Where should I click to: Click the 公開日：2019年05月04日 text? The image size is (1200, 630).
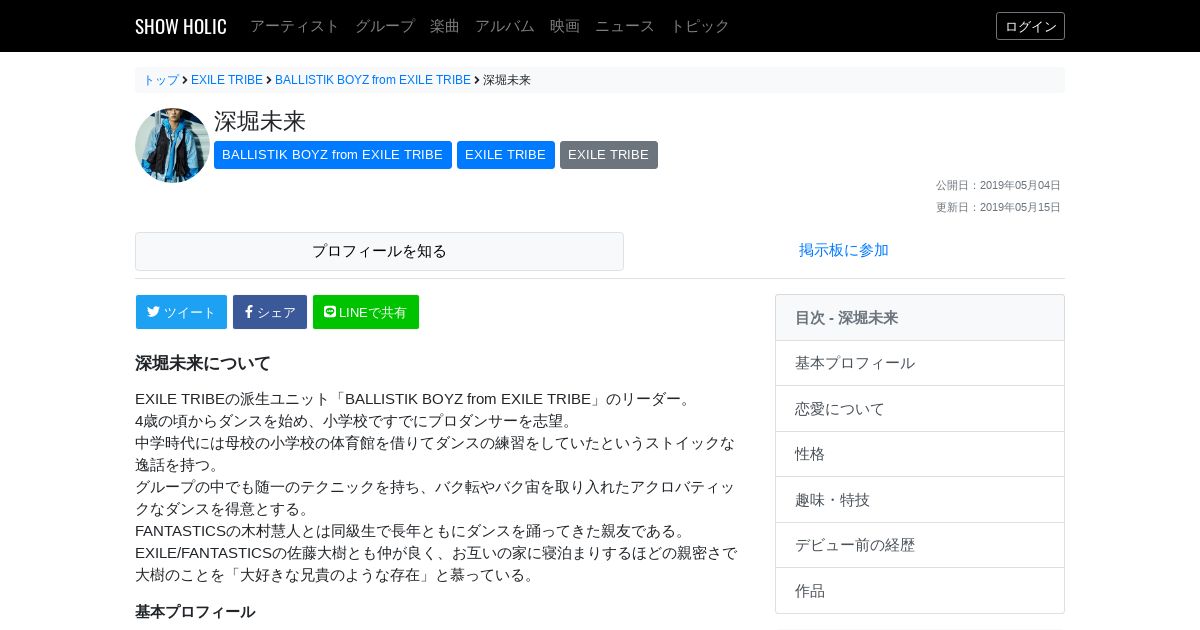(998, 185)
